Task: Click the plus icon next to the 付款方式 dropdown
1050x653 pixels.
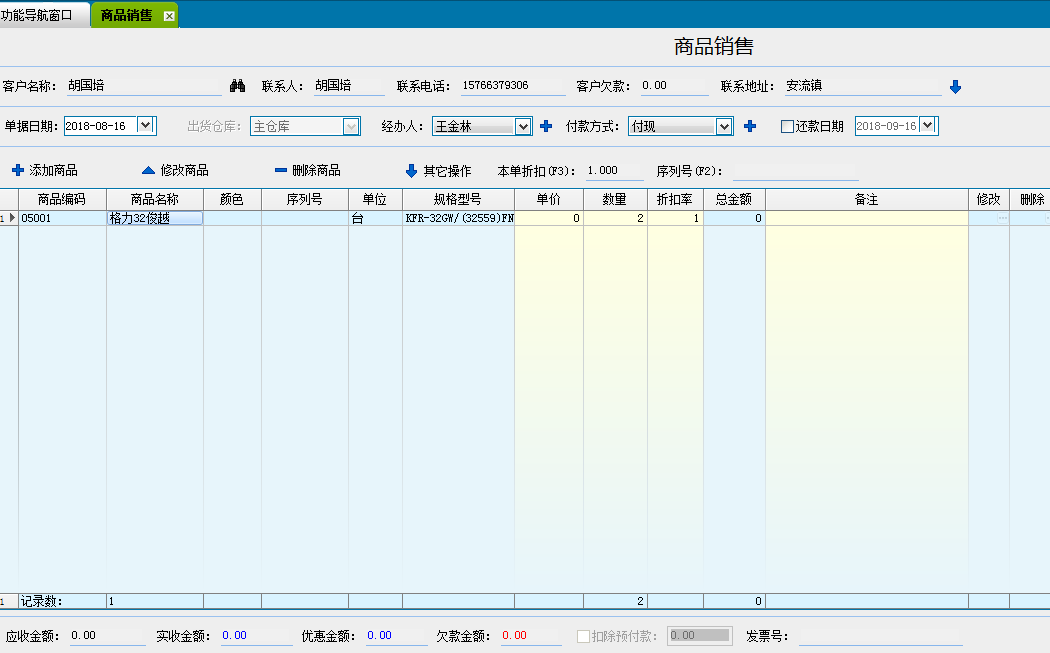Action: click(750, 126)
